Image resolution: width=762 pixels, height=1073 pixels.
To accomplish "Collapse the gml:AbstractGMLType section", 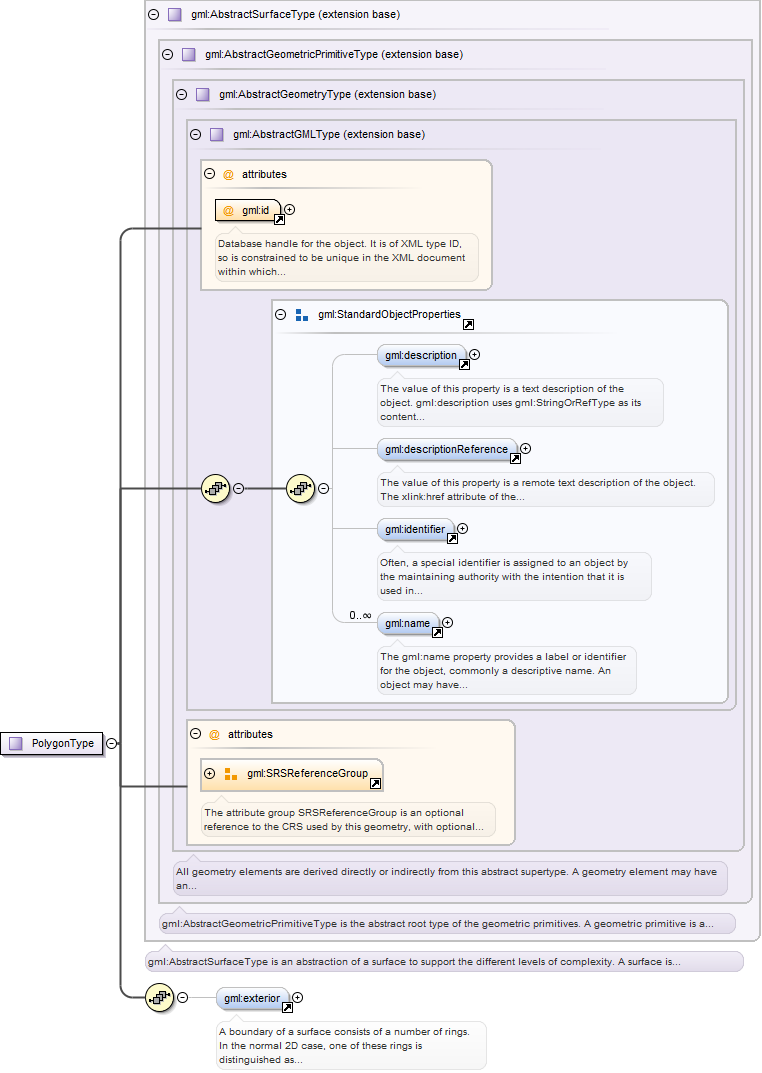I will coord(195,134).
